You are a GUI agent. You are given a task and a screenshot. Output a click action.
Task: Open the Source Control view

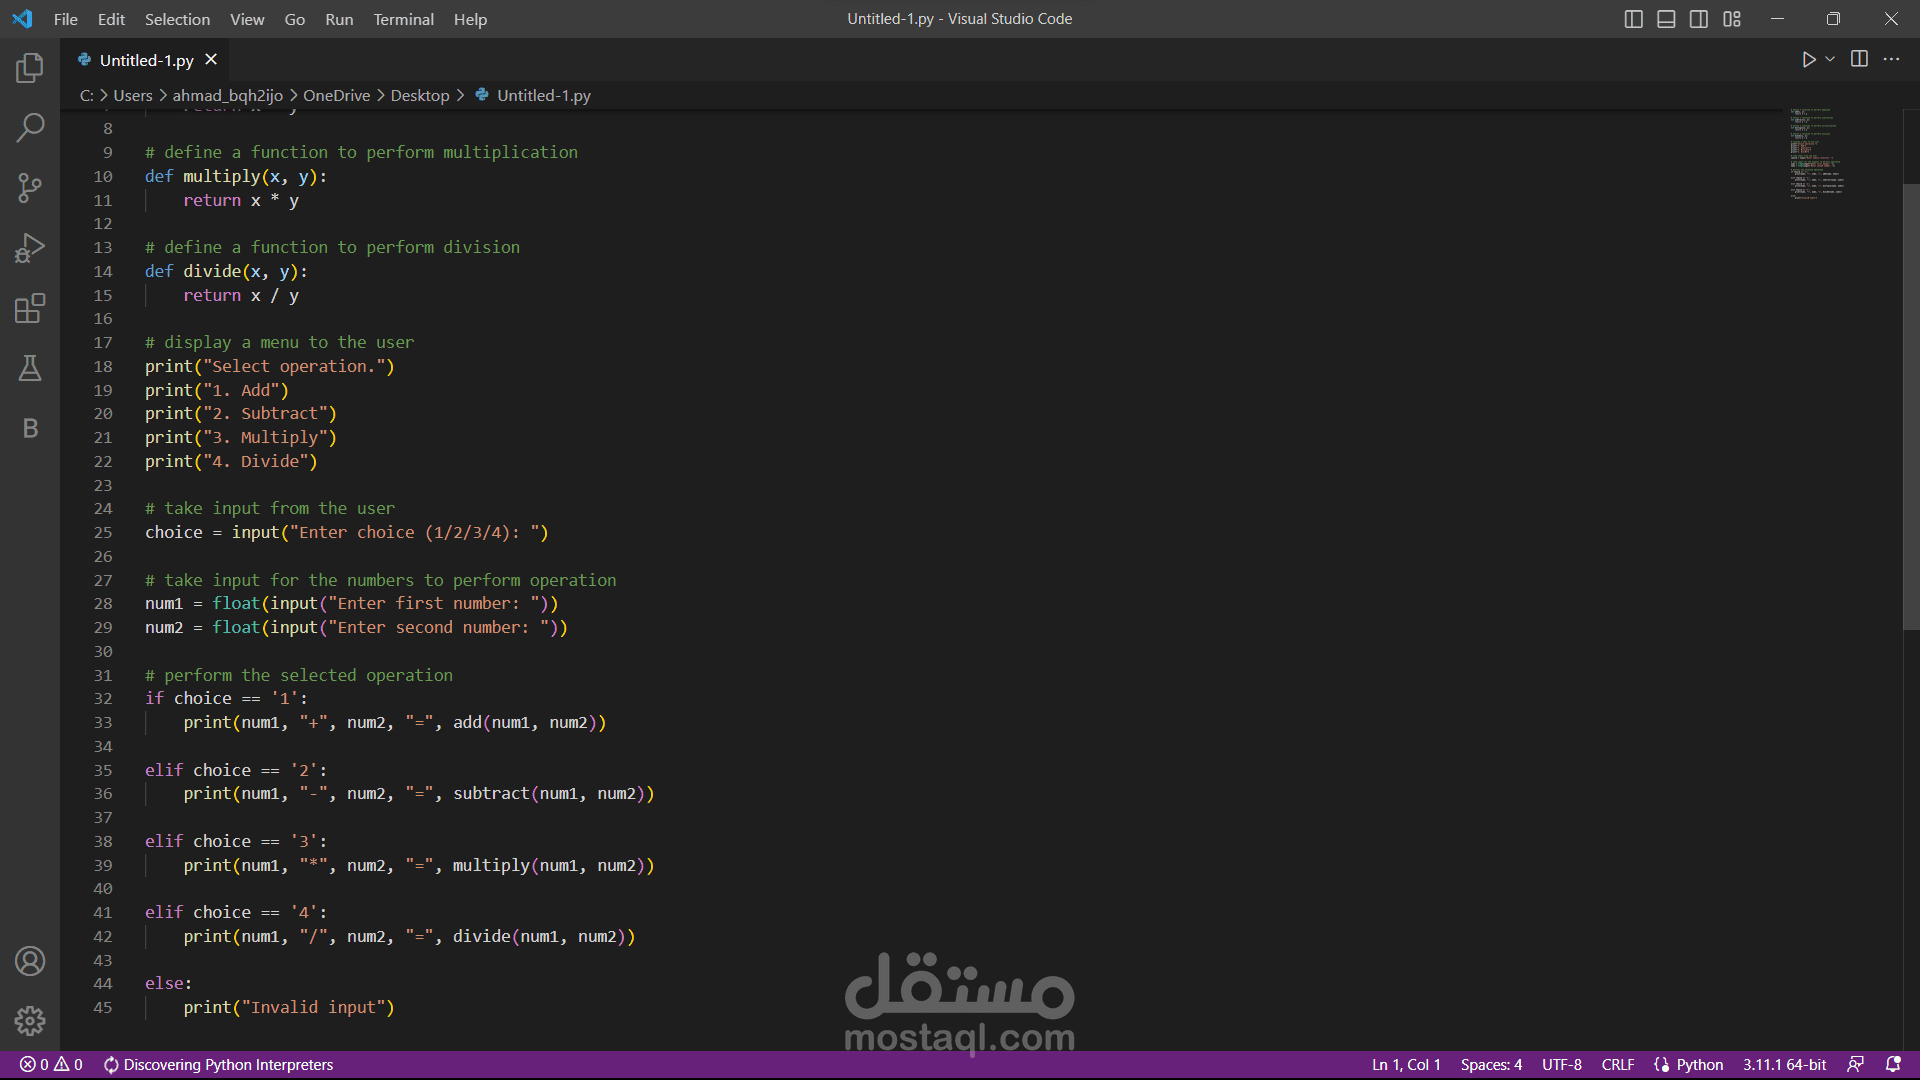point(30,188)
